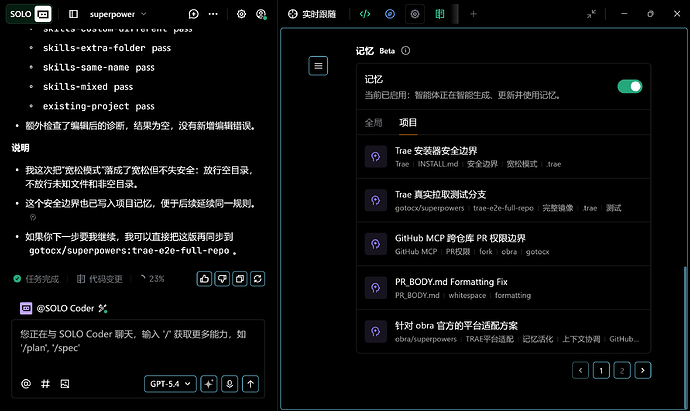Open the browser compass tab icon
This screenshot has width=690, height=411.
[x=390, y=14]
